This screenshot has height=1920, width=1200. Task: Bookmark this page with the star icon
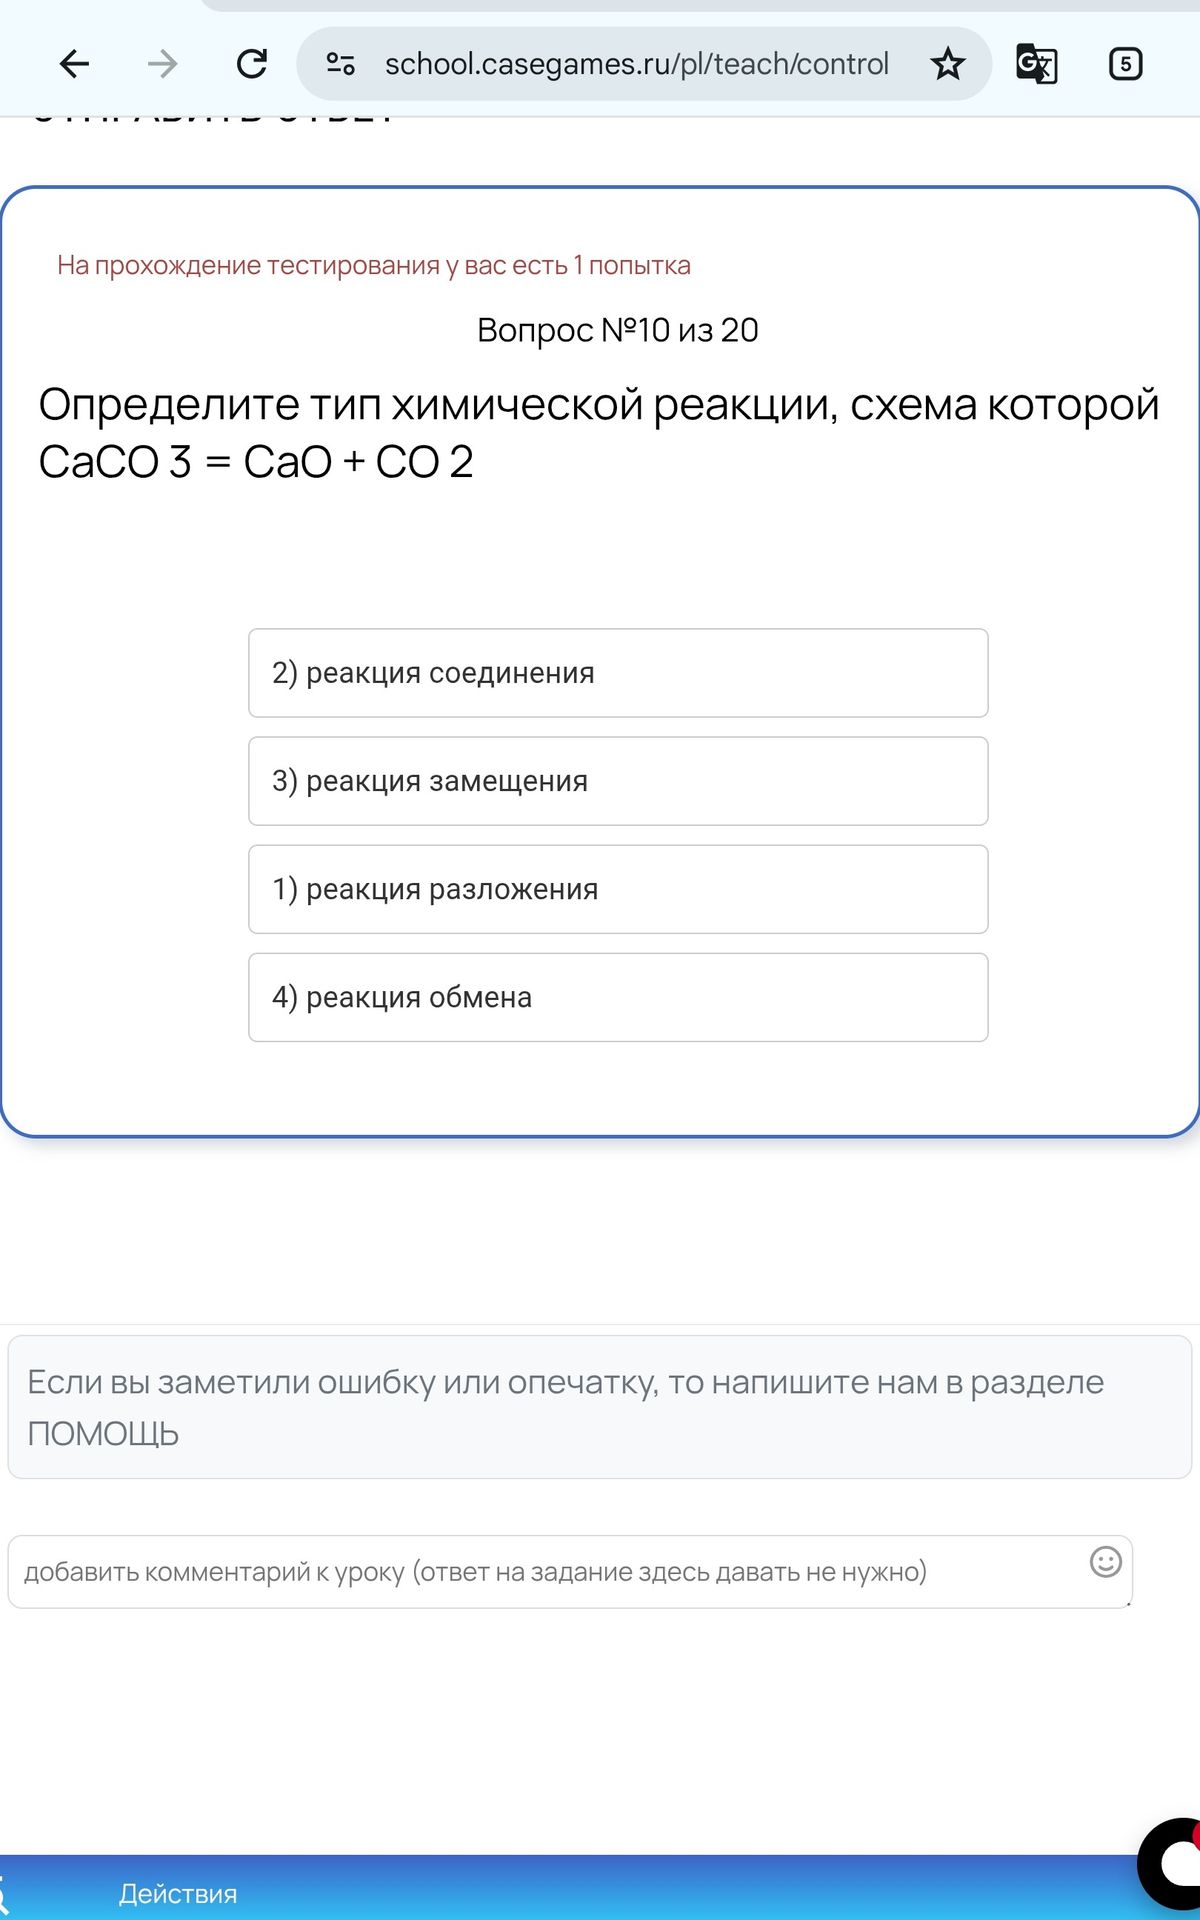tap(947, 64)
